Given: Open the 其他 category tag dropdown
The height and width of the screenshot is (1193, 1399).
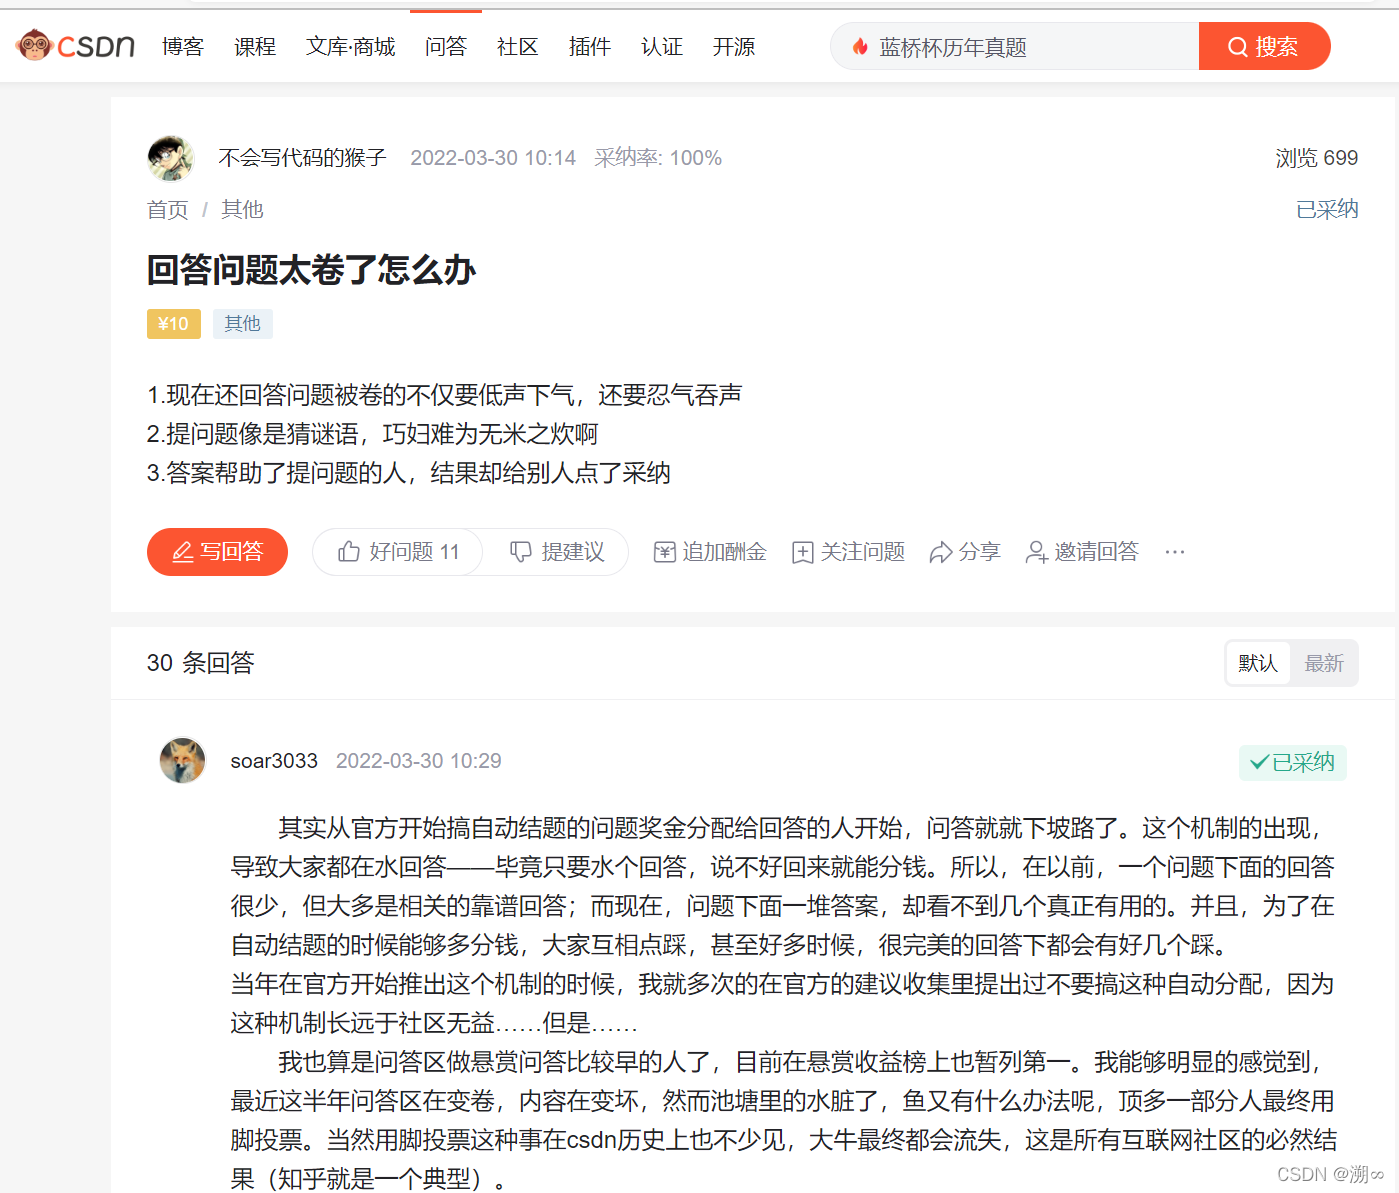Looking at the screenshot, I should [x=242, y=323].
